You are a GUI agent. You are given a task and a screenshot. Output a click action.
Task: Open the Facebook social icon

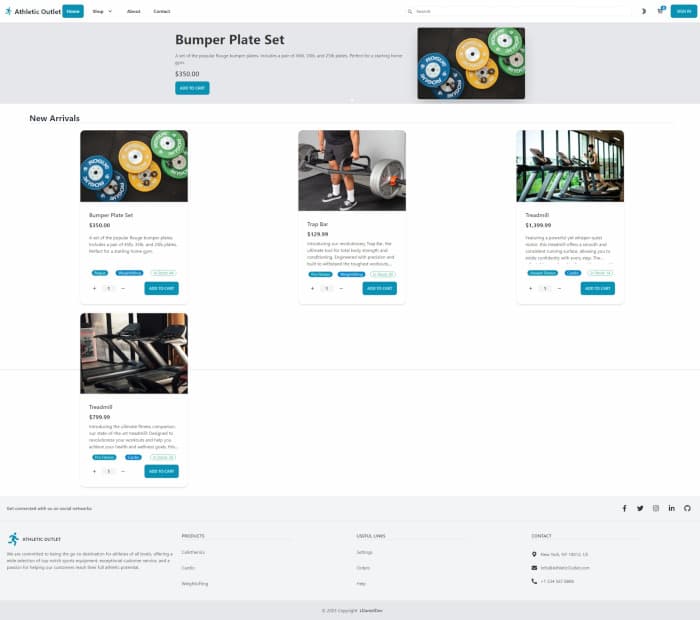coord(625,508)
